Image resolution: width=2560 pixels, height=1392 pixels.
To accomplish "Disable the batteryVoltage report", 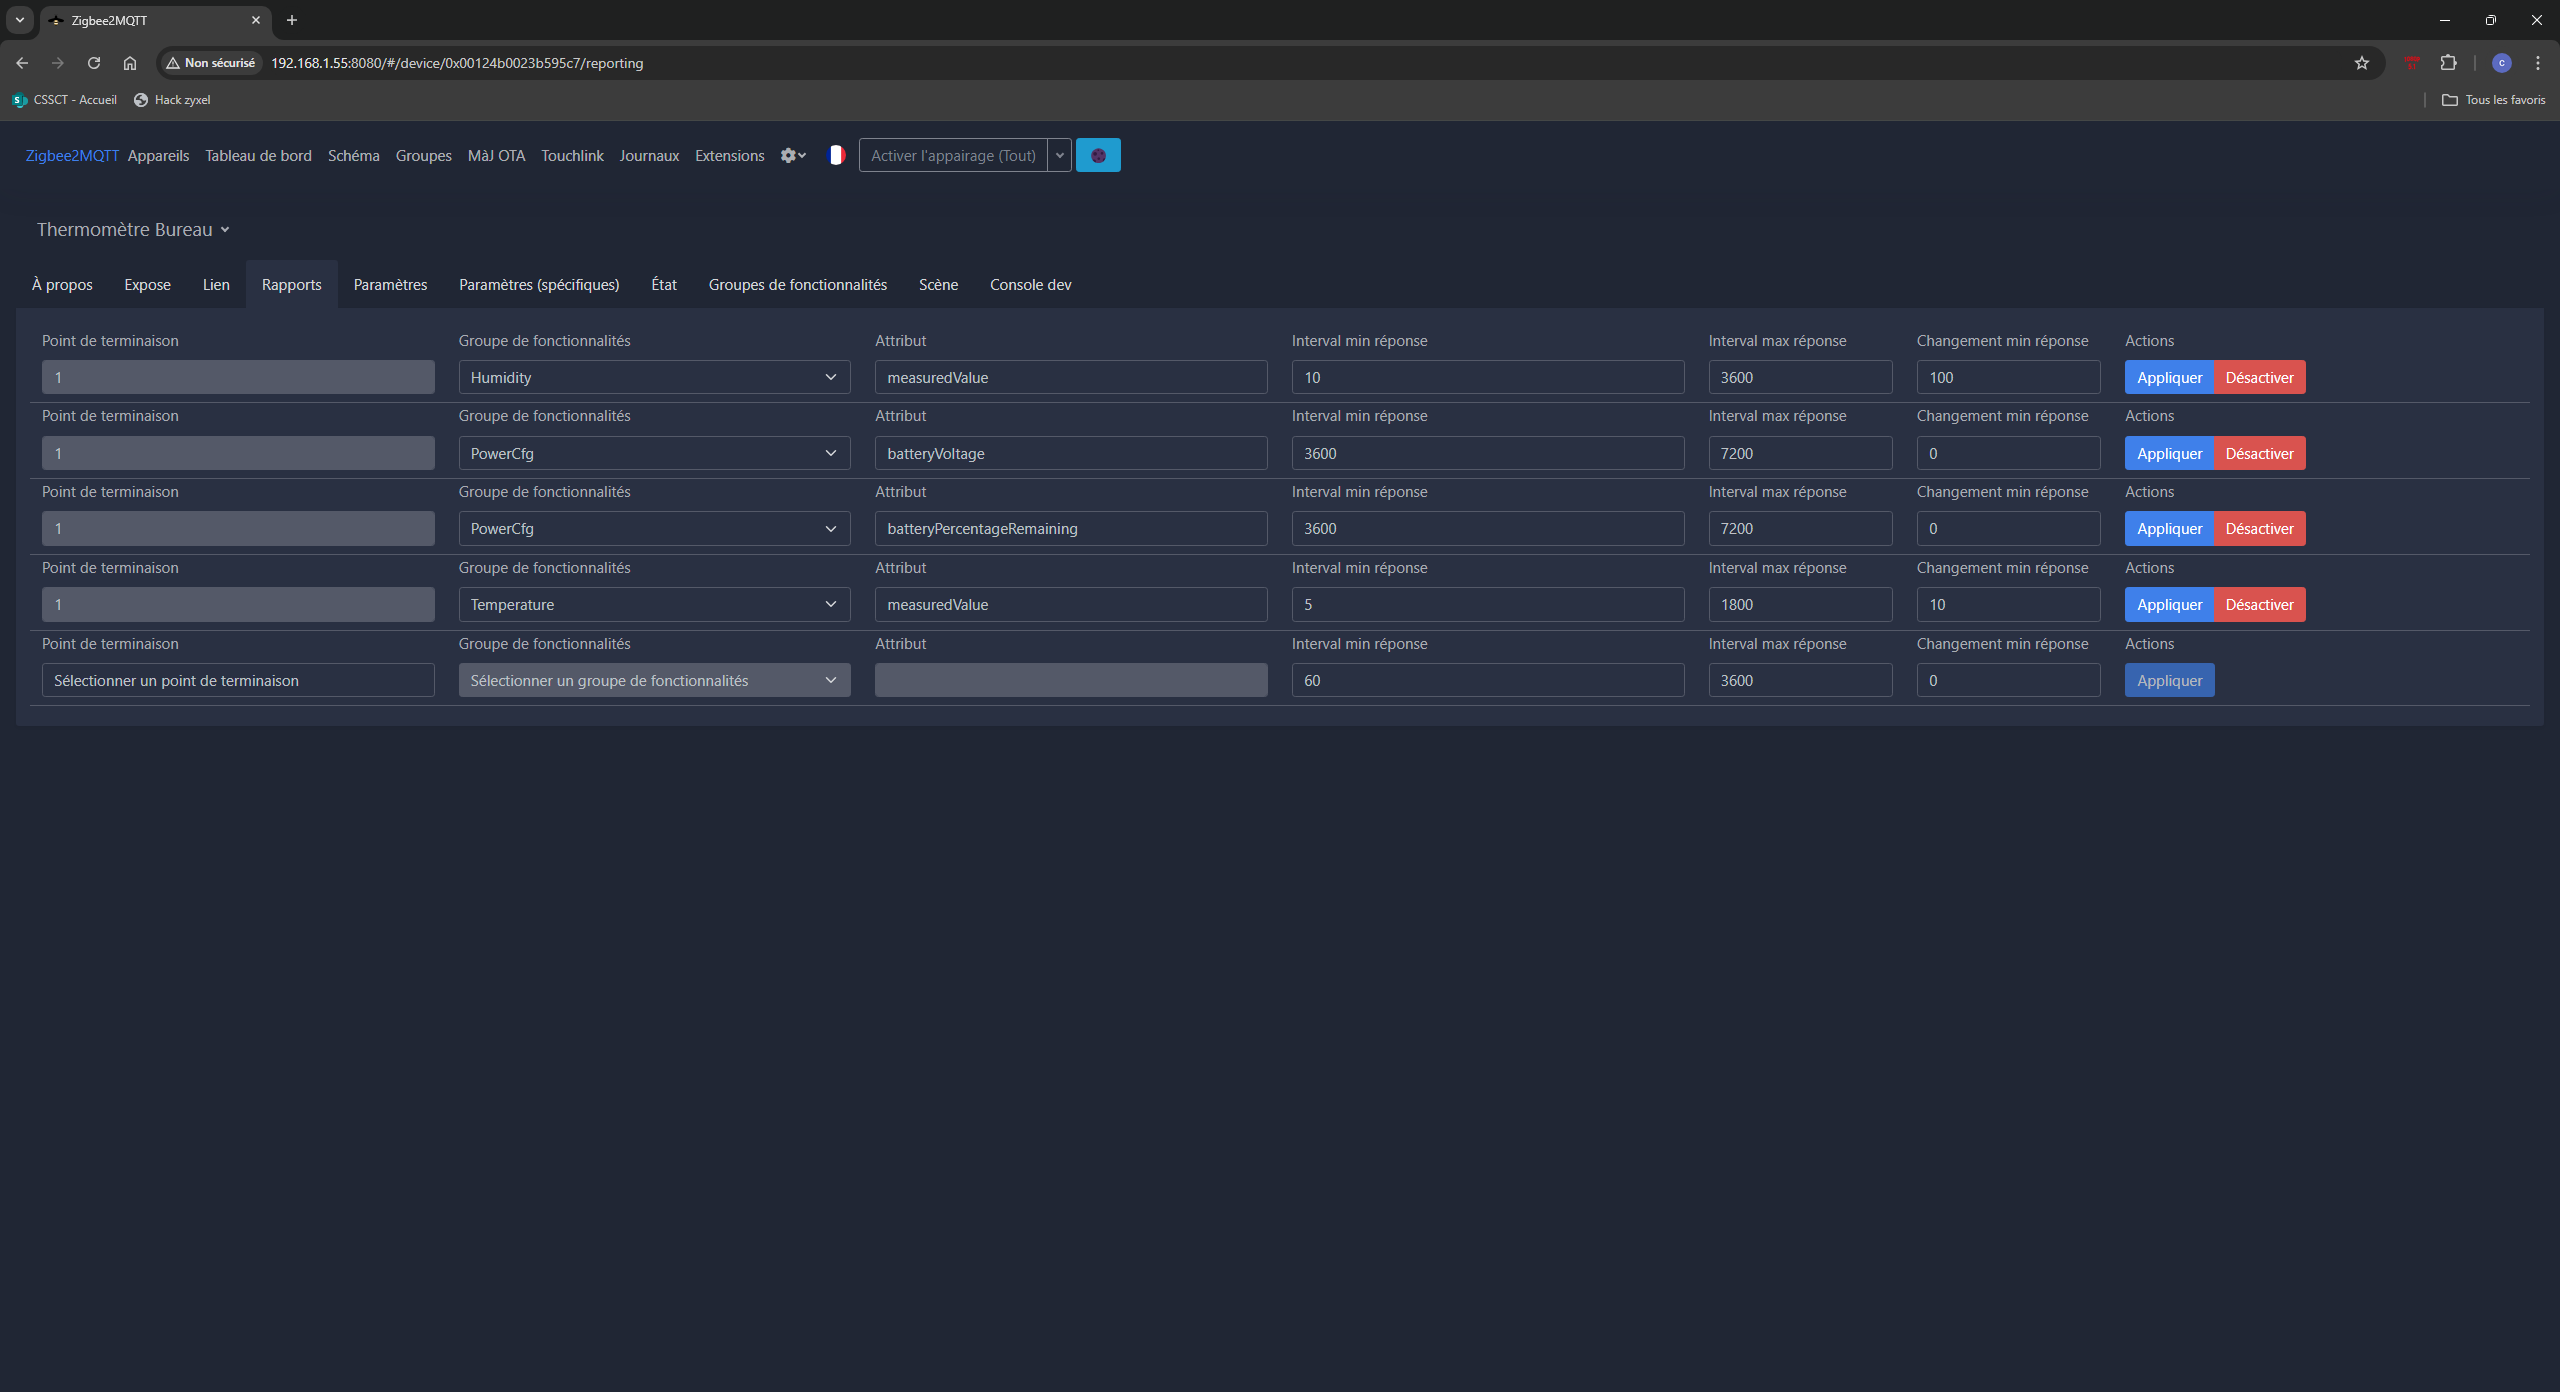I will tap(2259, 453).
